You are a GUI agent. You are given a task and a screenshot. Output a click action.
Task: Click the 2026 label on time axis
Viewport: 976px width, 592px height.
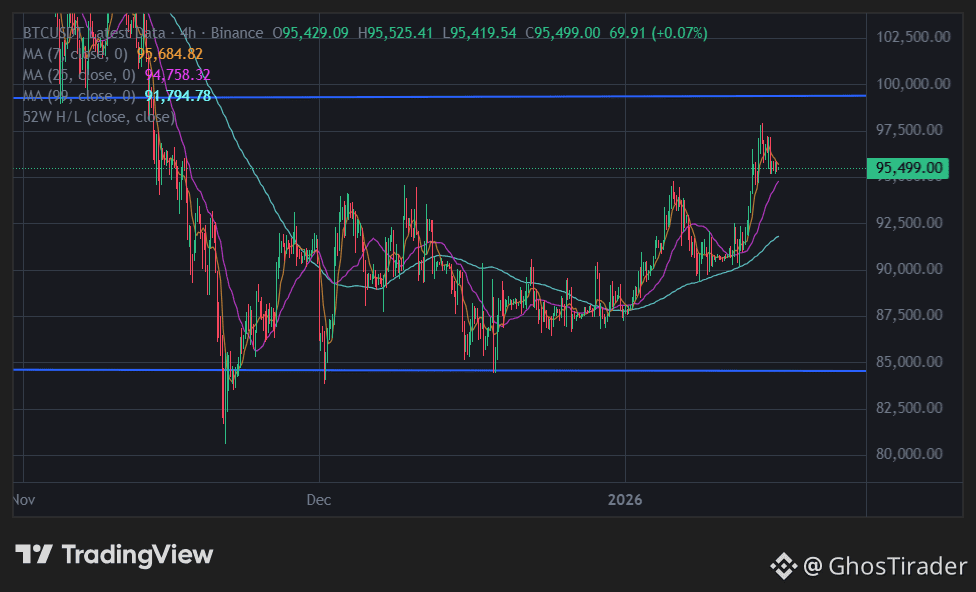coord(625,500)
